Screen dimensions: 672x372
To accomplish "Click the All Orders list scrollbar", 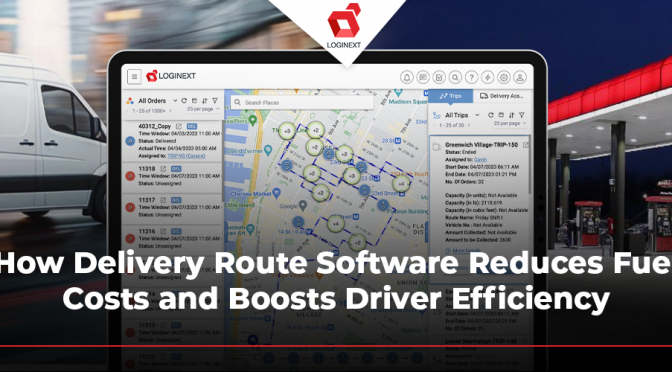I will pos(222,161).
